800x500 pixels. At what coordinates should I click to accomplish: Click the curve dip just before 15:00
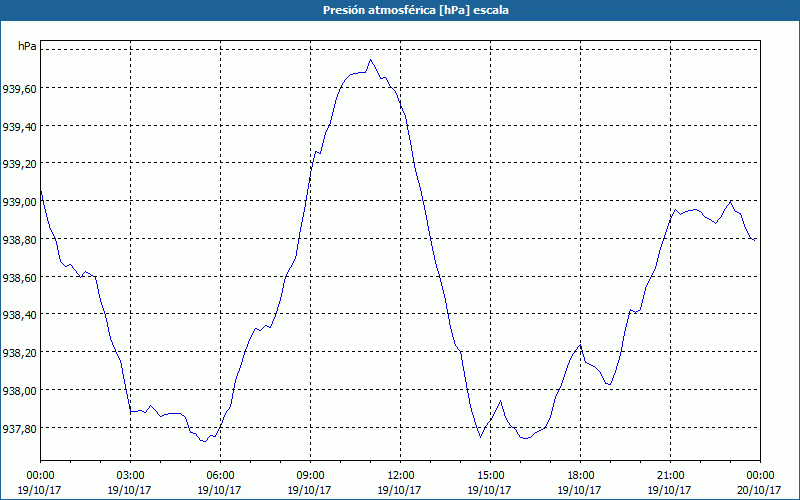pos(480,437)
